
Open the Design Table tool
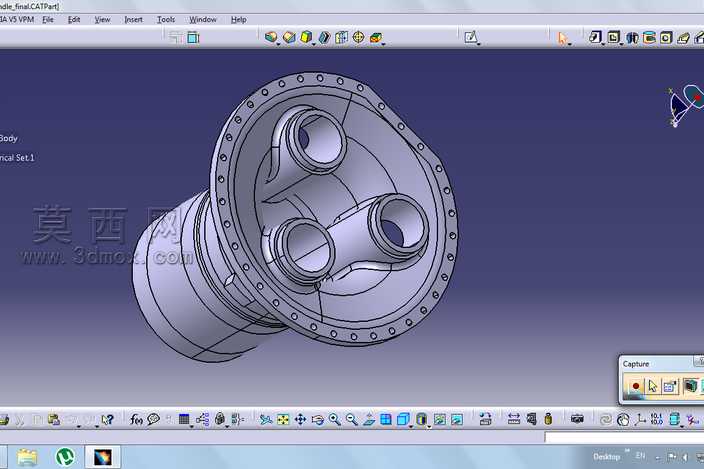[184, 420]
